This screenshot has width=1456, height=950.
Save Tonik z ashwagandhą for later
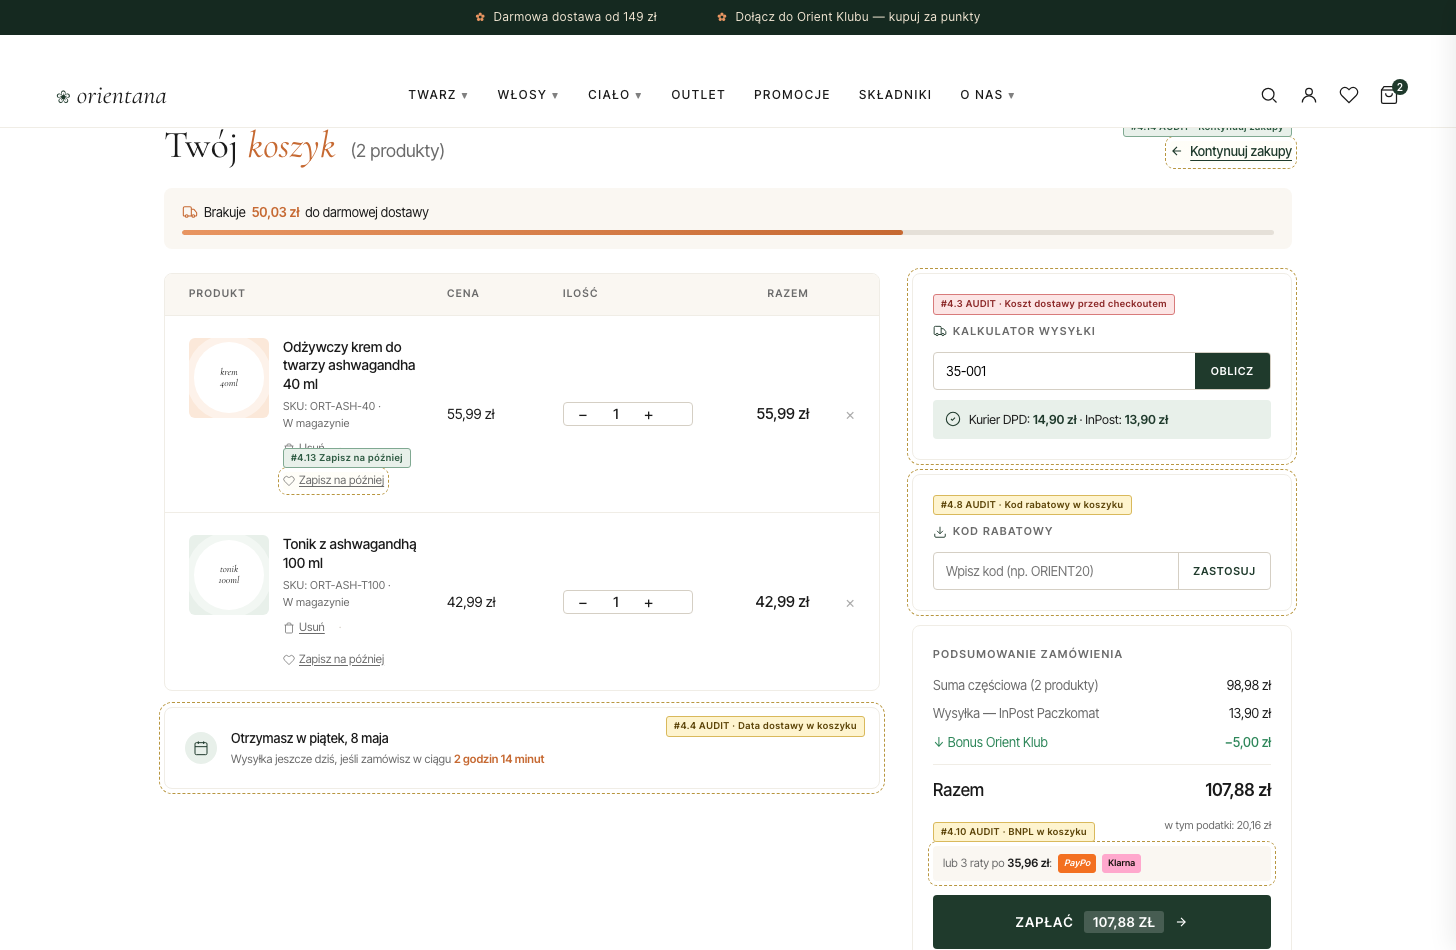333,660
